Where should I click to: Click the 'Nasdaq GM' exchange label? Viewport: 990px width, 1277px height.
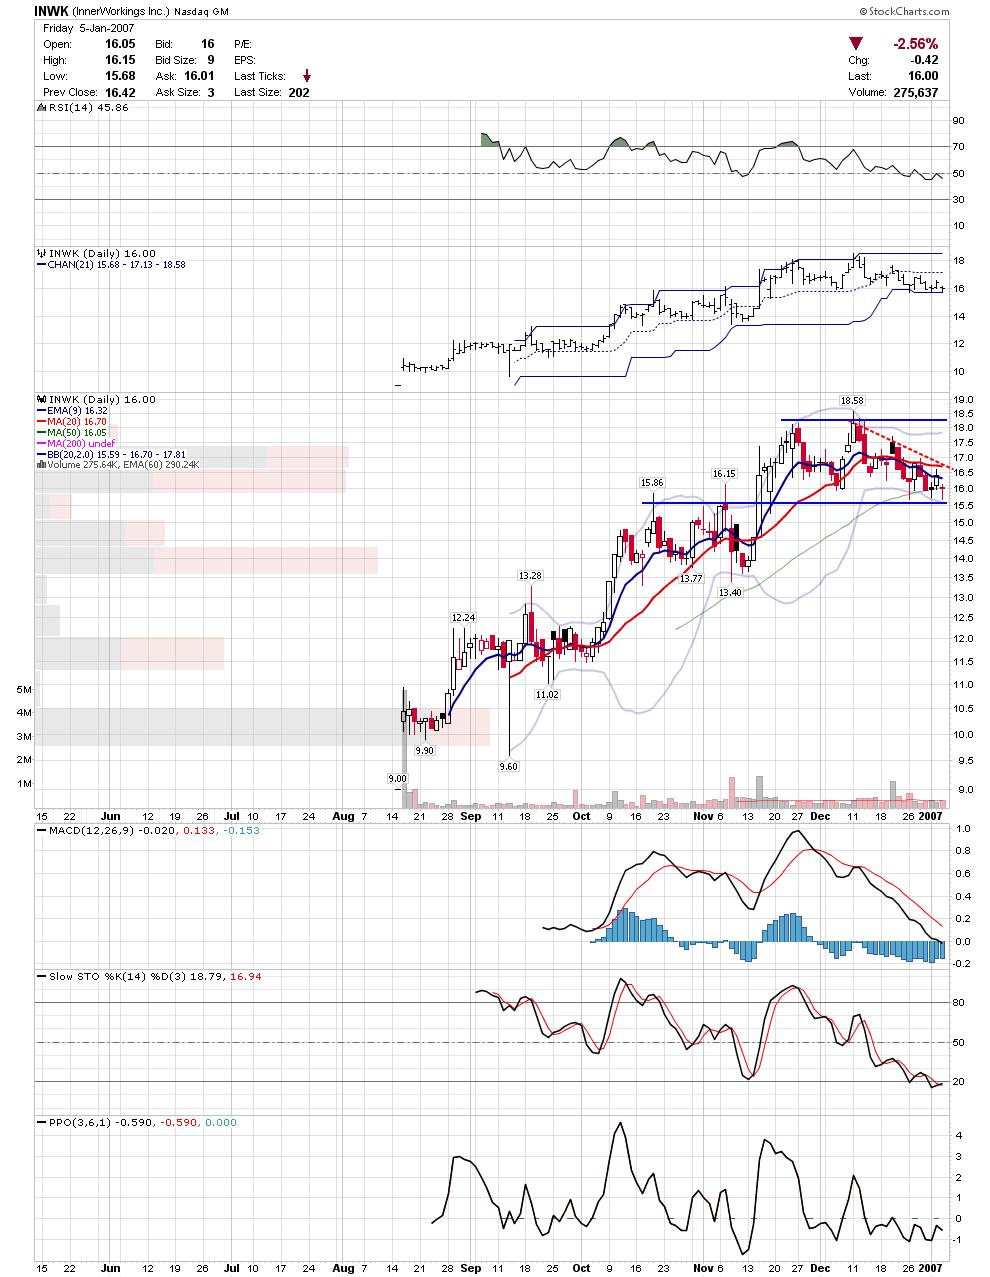201,13
